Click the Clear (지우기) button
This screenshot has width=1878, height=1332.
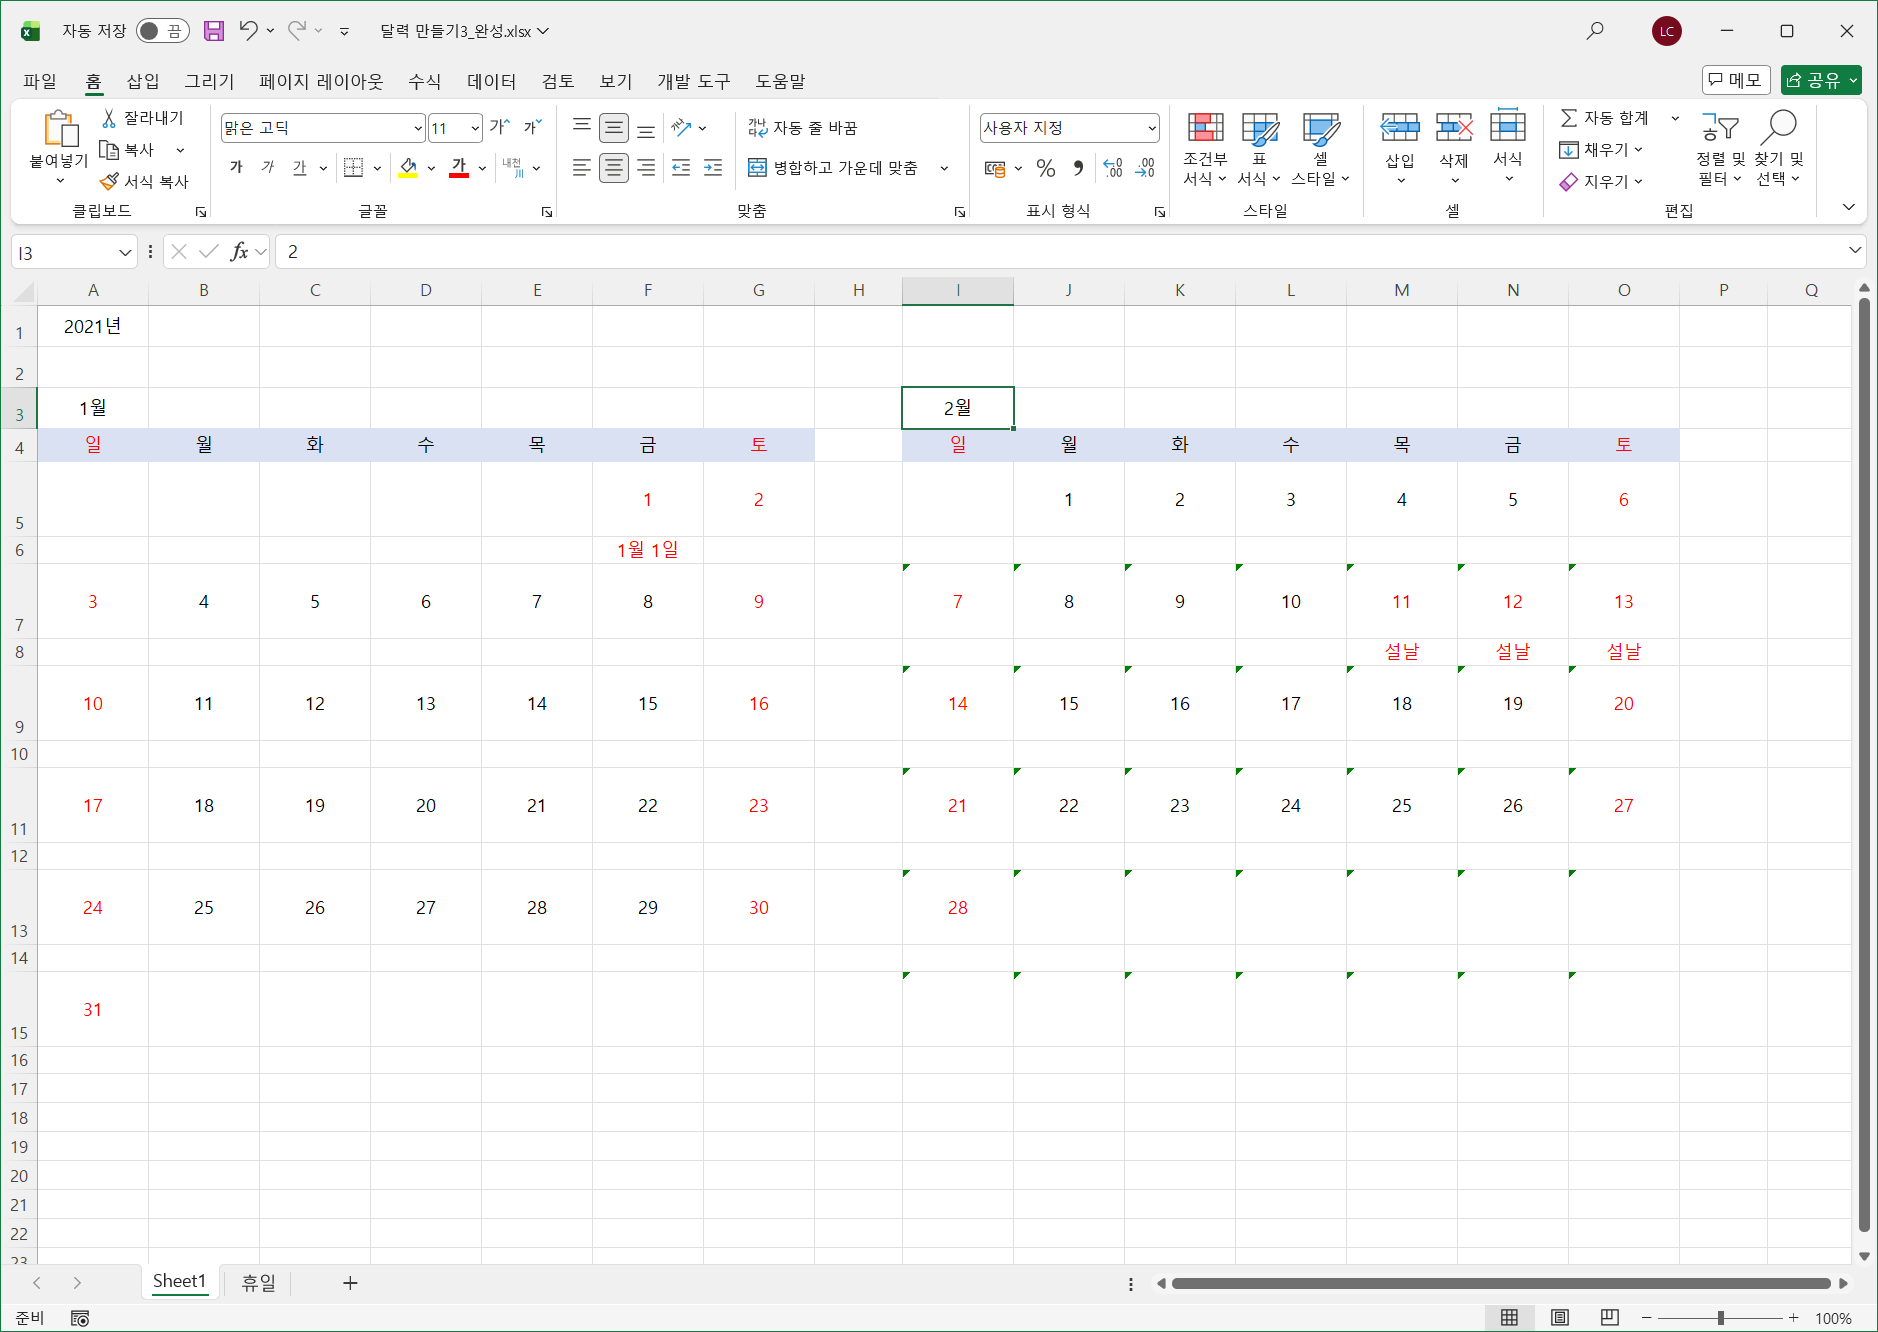pyautogui.click(x=1601, y=182)
